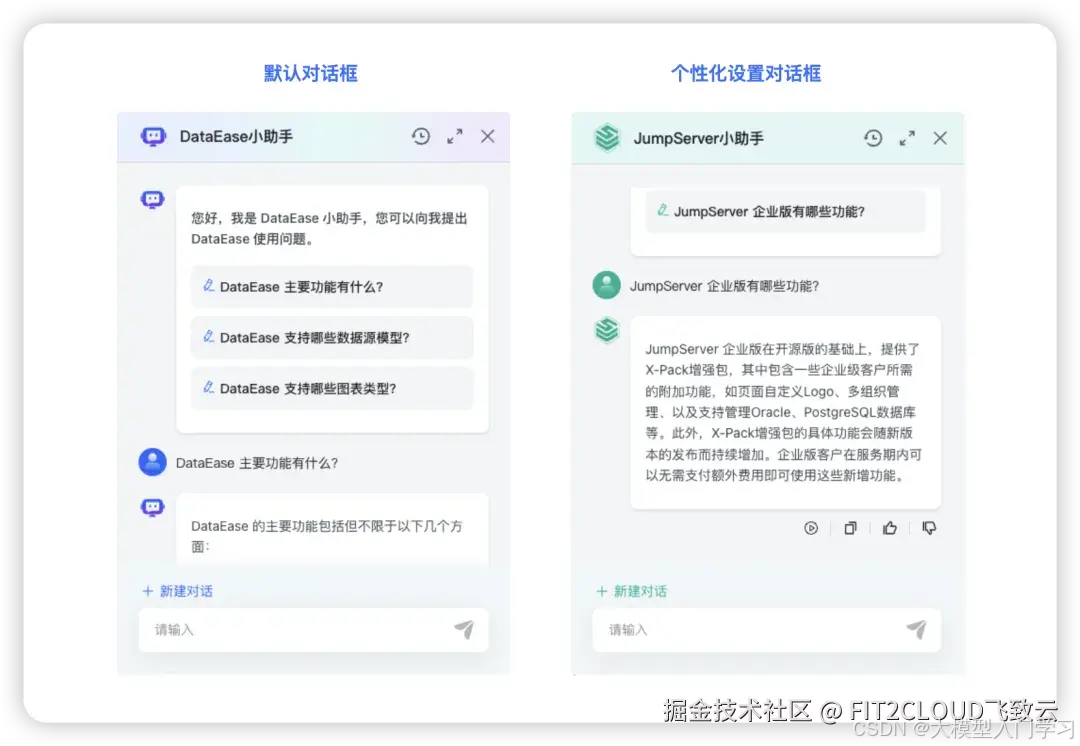This screenshot has width=1080, height=746.
Task: Click user message 'JumpServer 企业版有哪些功能?'
Action: coord(725,286)
